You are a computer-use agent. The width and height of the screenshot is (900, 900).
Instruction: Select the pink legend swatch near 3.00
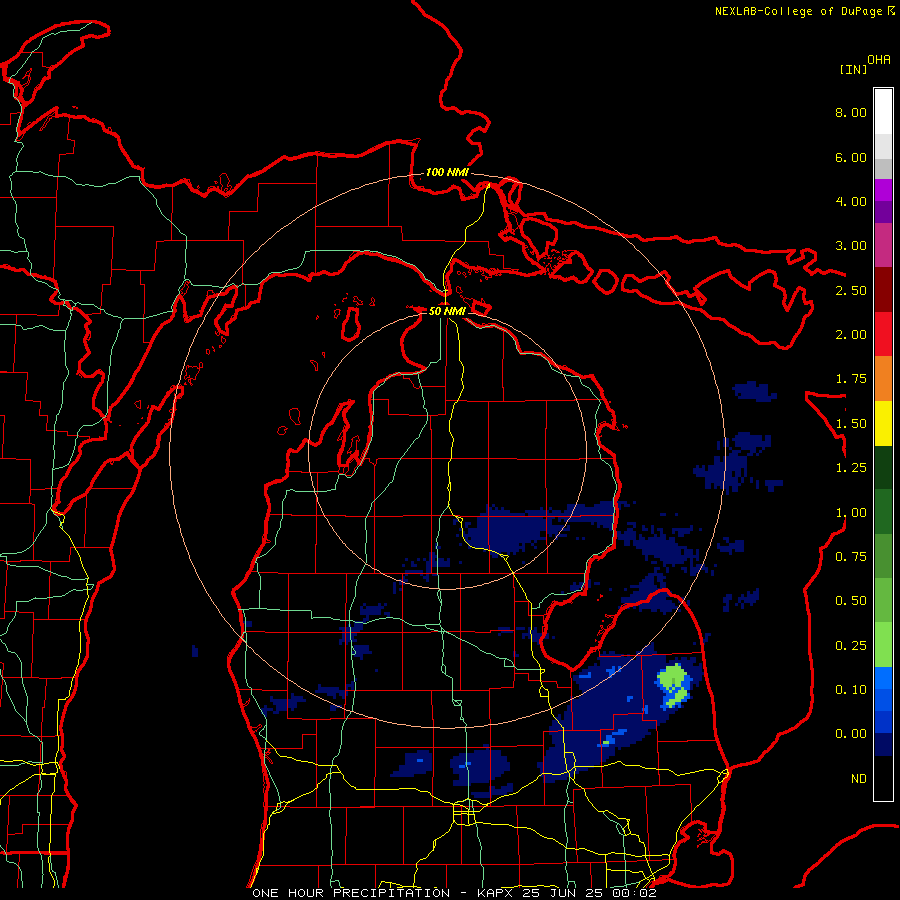883,245
